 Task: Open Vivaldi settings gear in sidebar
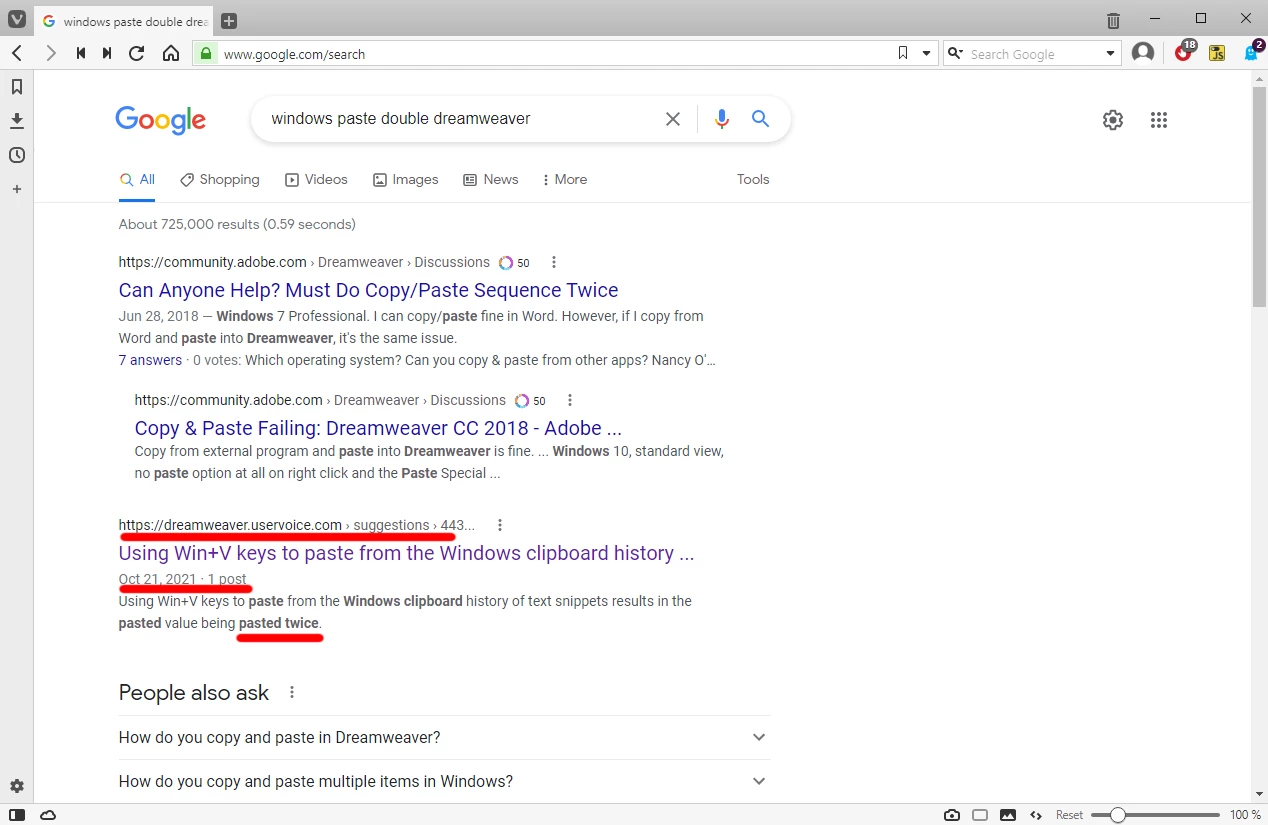pos(17,786)
